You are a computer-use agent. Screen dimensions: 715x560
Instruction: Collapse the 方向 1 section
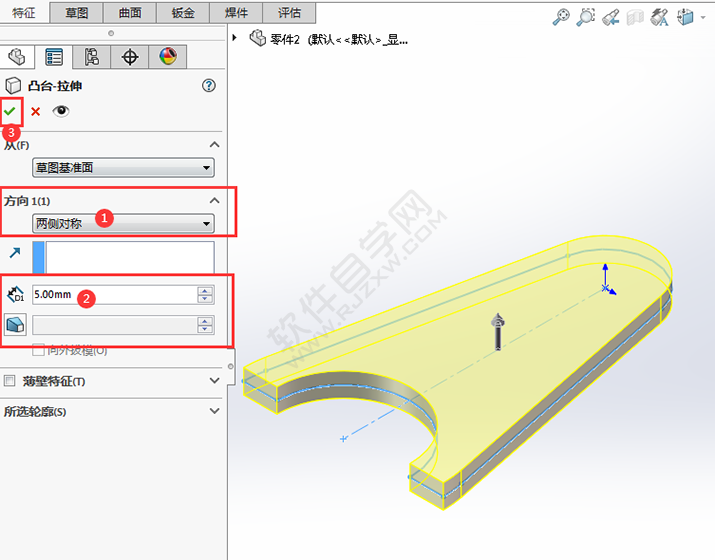pyautogui.click(x=214, y=201)
